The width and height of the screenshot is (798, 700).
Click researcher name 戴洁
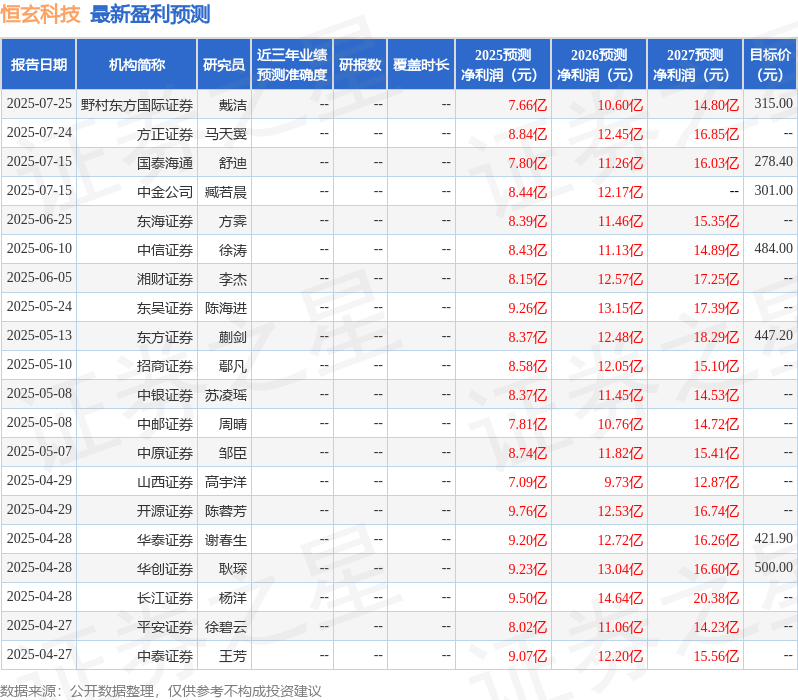click(233, 105)
